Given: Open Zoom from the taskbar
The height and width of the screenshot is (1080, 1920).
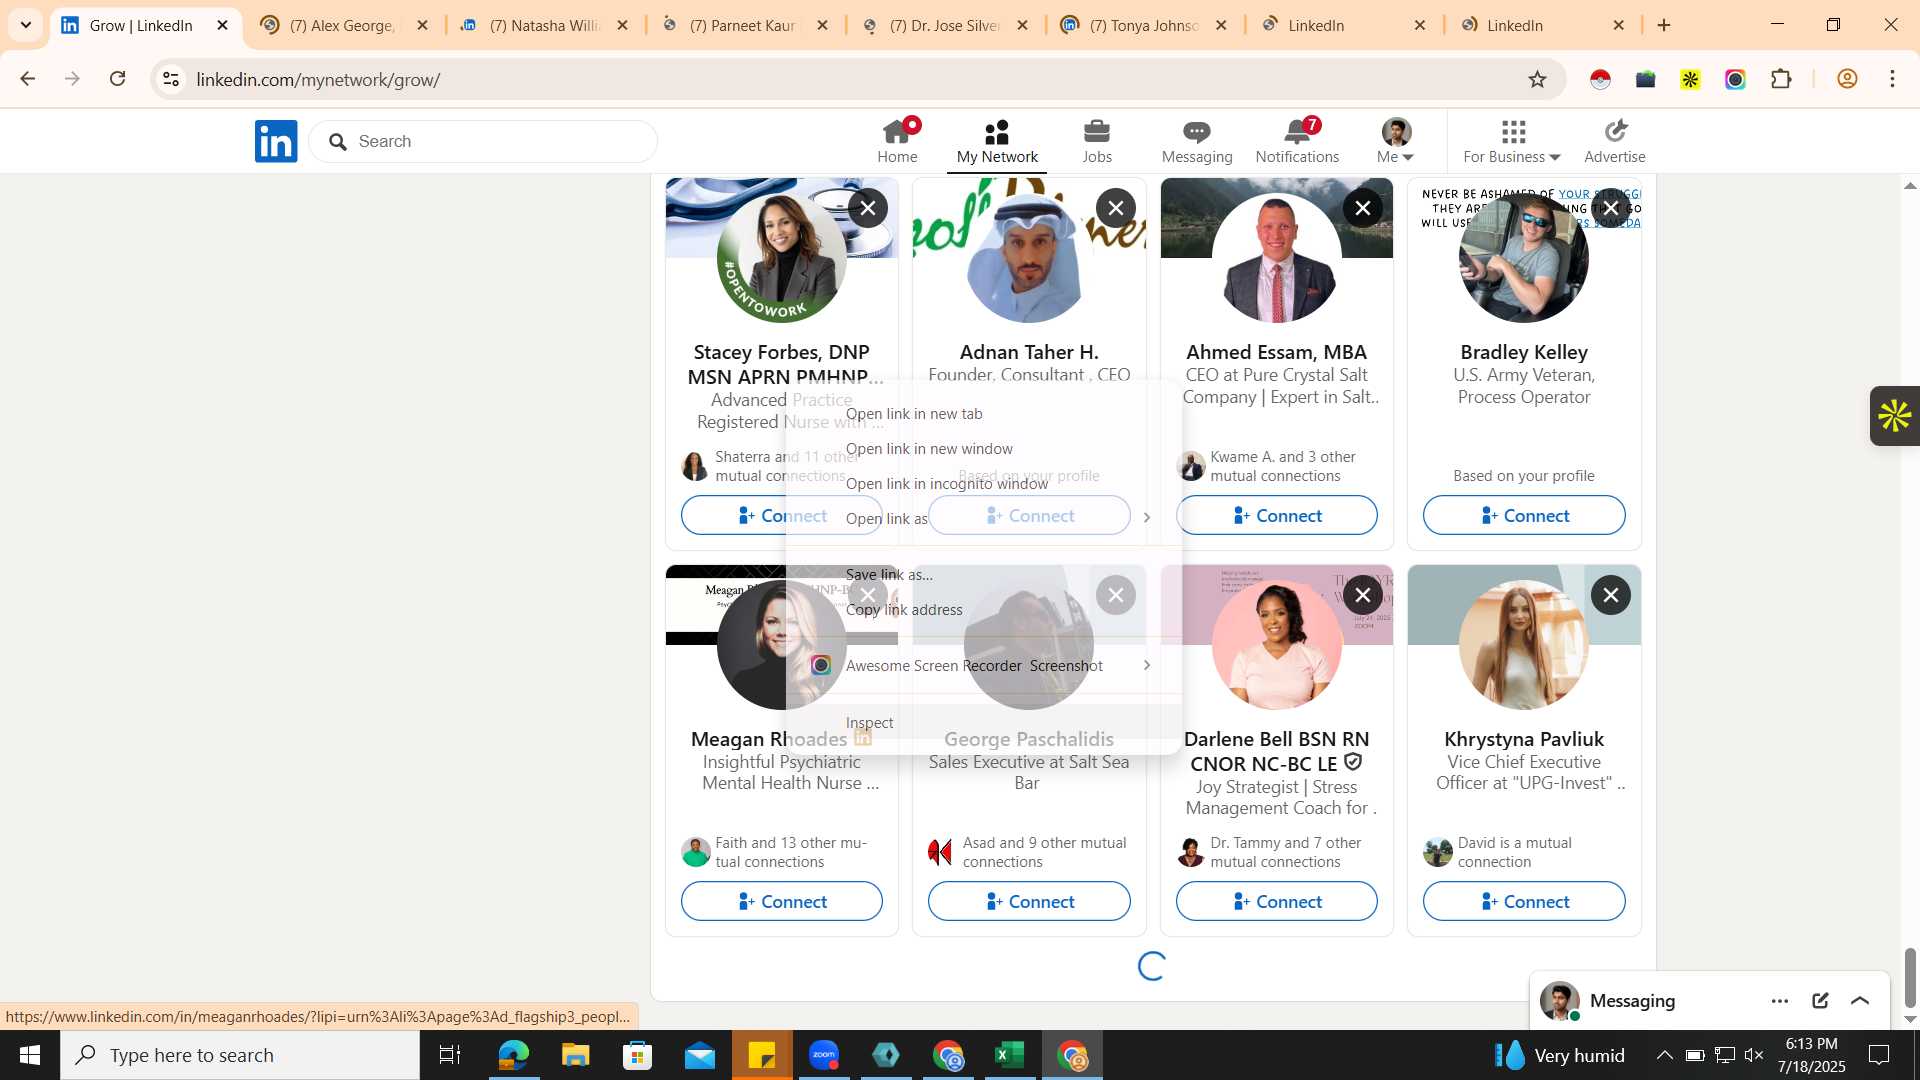Looking at the screenshot, I should point(824,1055).
